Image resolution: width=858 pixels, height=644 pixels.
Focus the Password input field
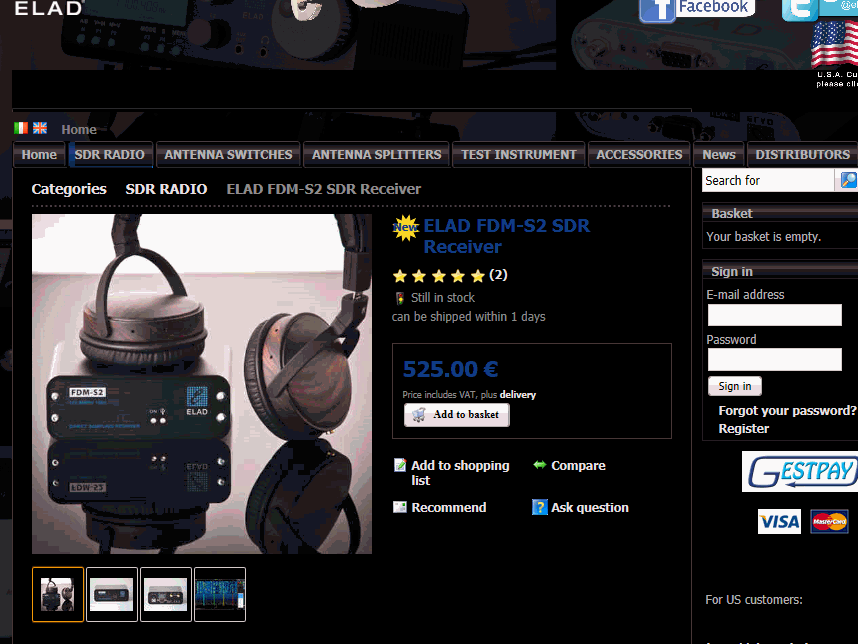774,359
